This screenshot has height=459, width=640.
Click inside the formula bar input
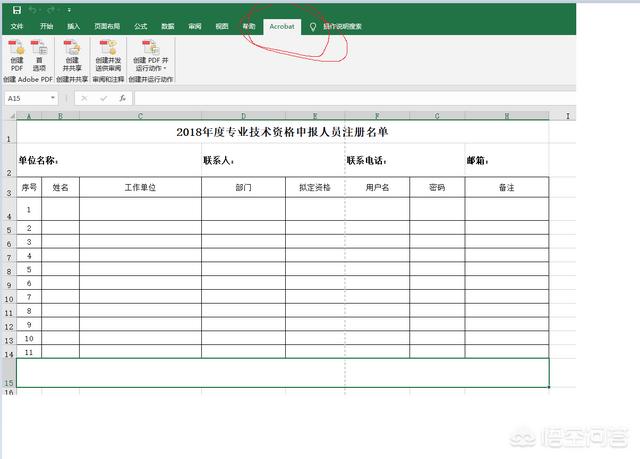[355, 98]
